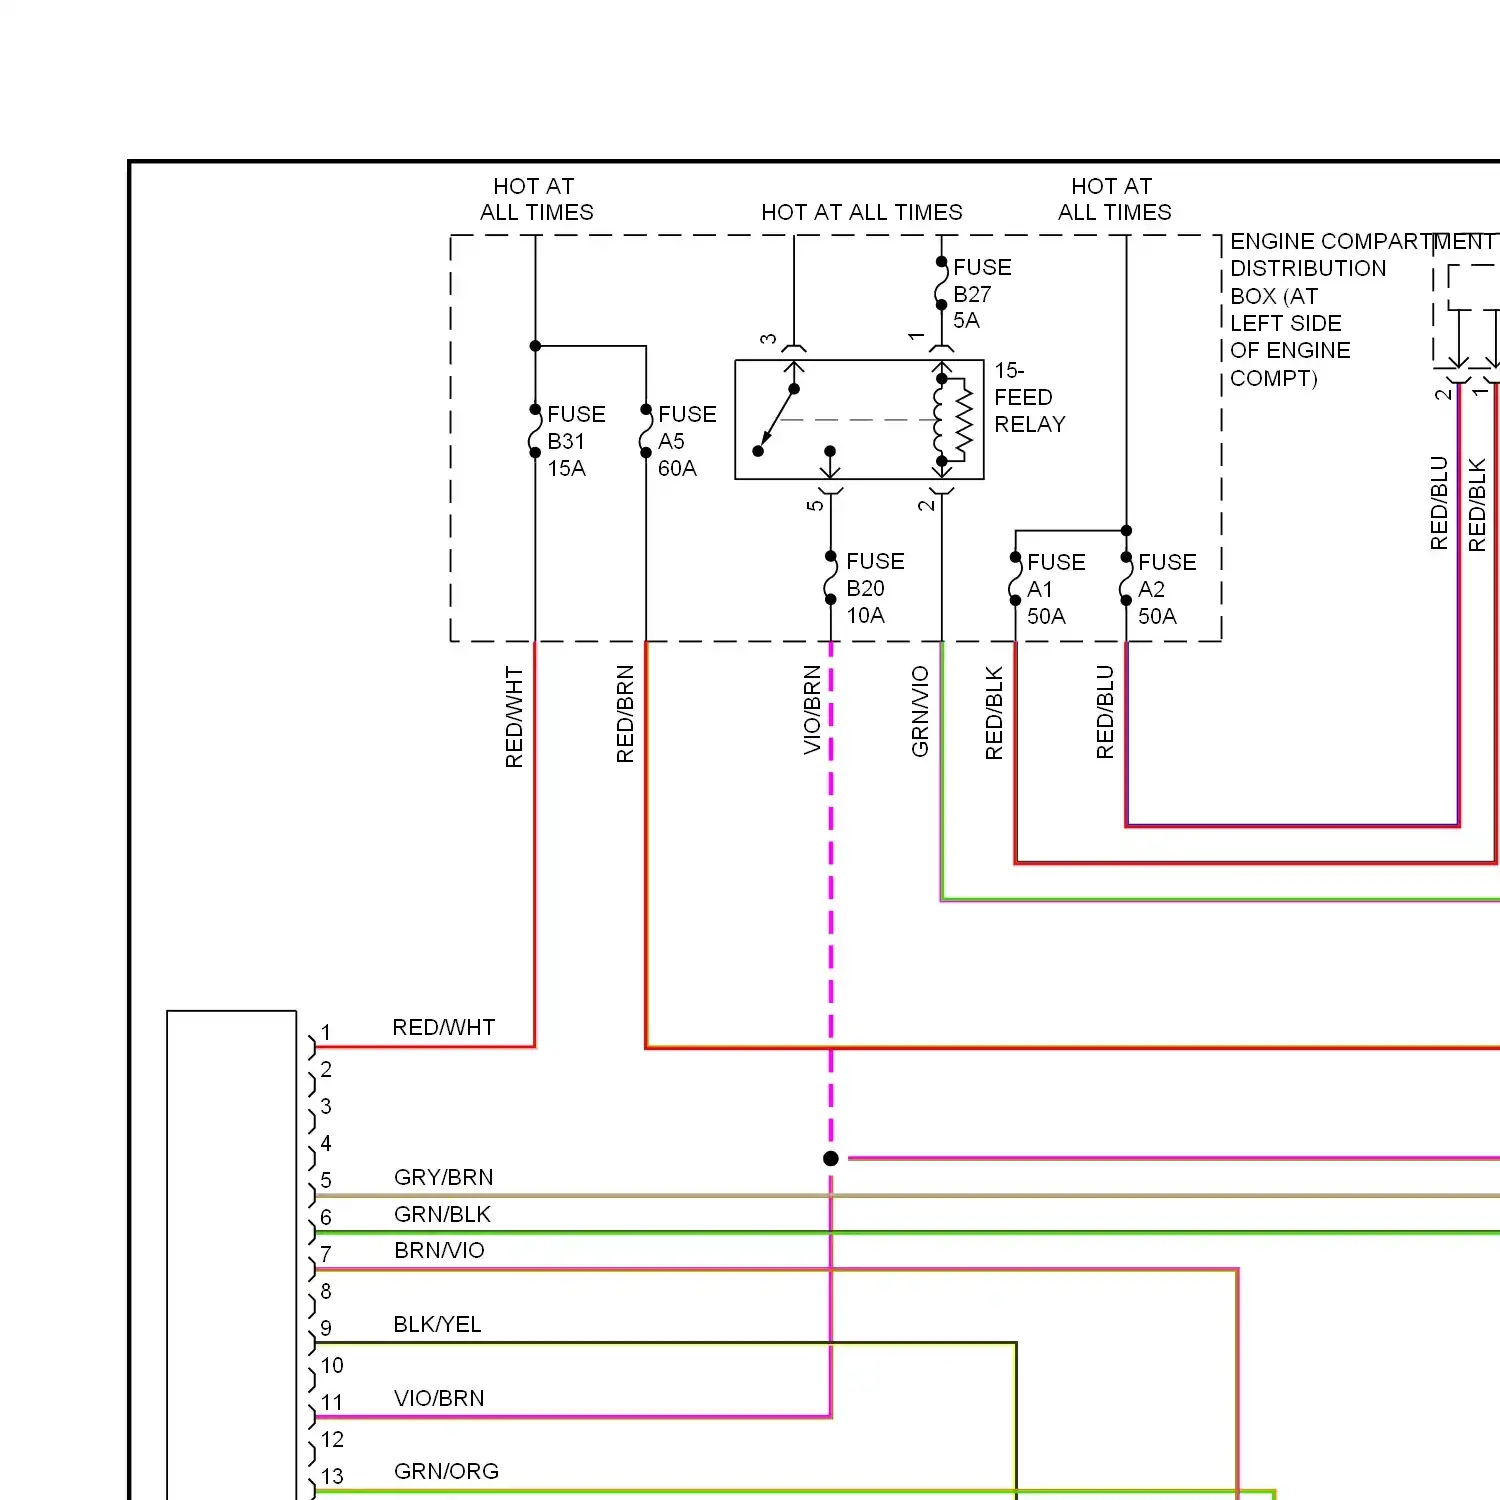This screenshot has height=1500, width=1500.
Task: Click connector pin number 10
Action: point(332,1365)
